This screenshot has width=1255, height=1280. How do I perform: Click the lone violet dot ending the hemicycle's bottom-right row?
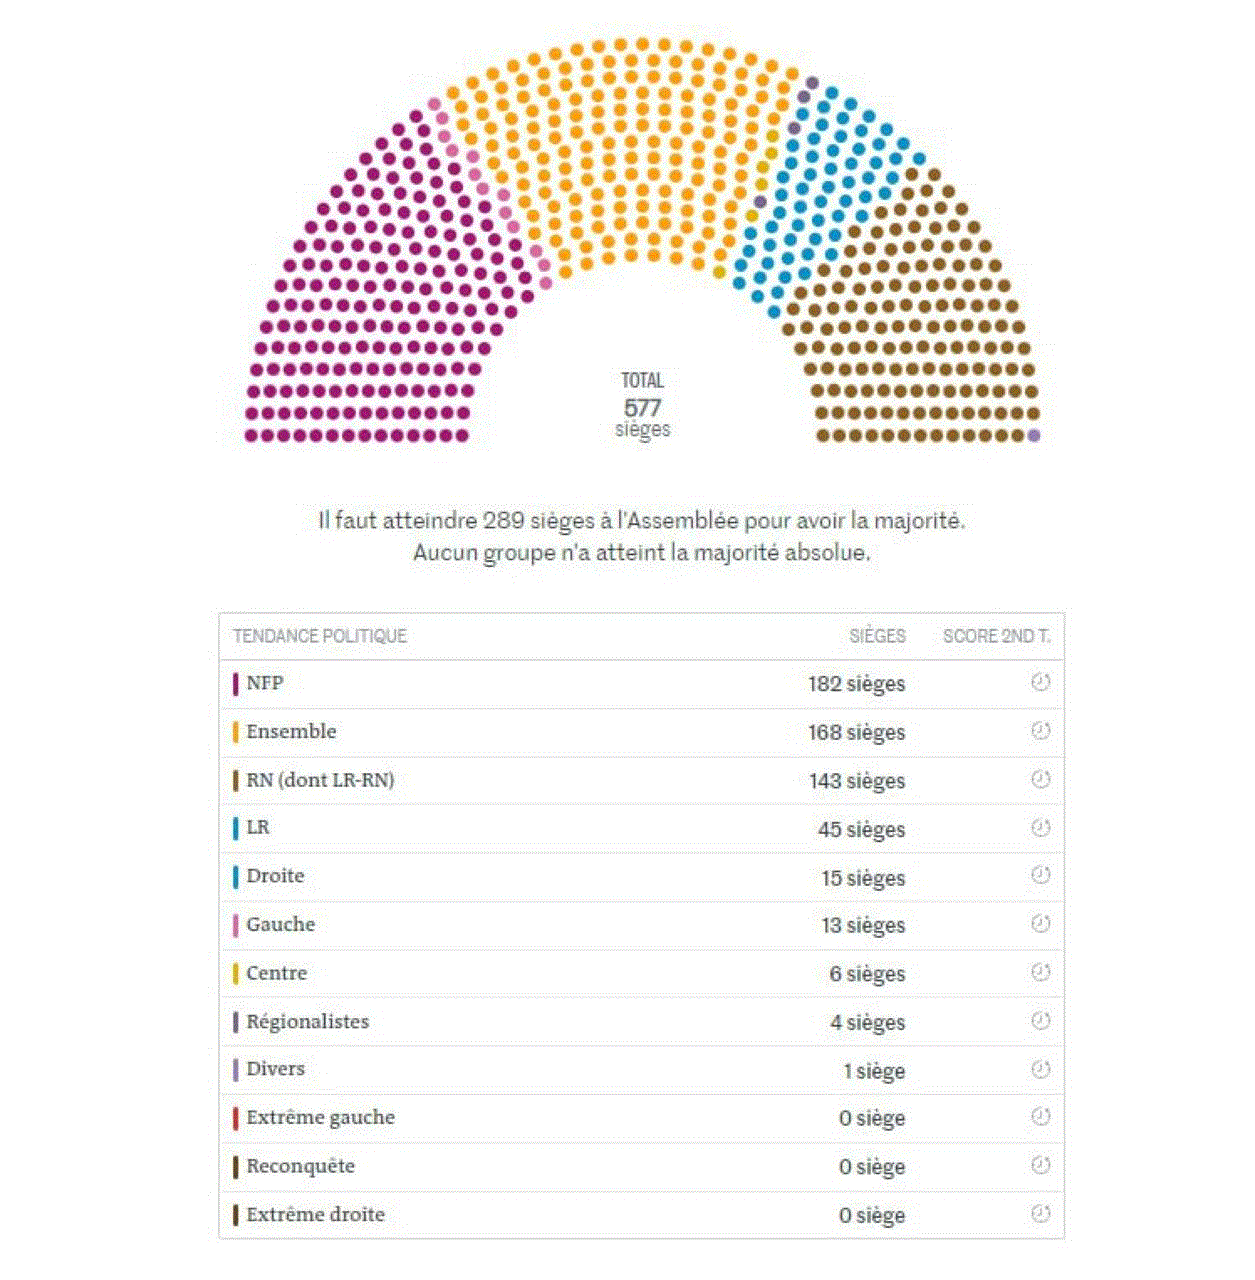coord(1034,436)
